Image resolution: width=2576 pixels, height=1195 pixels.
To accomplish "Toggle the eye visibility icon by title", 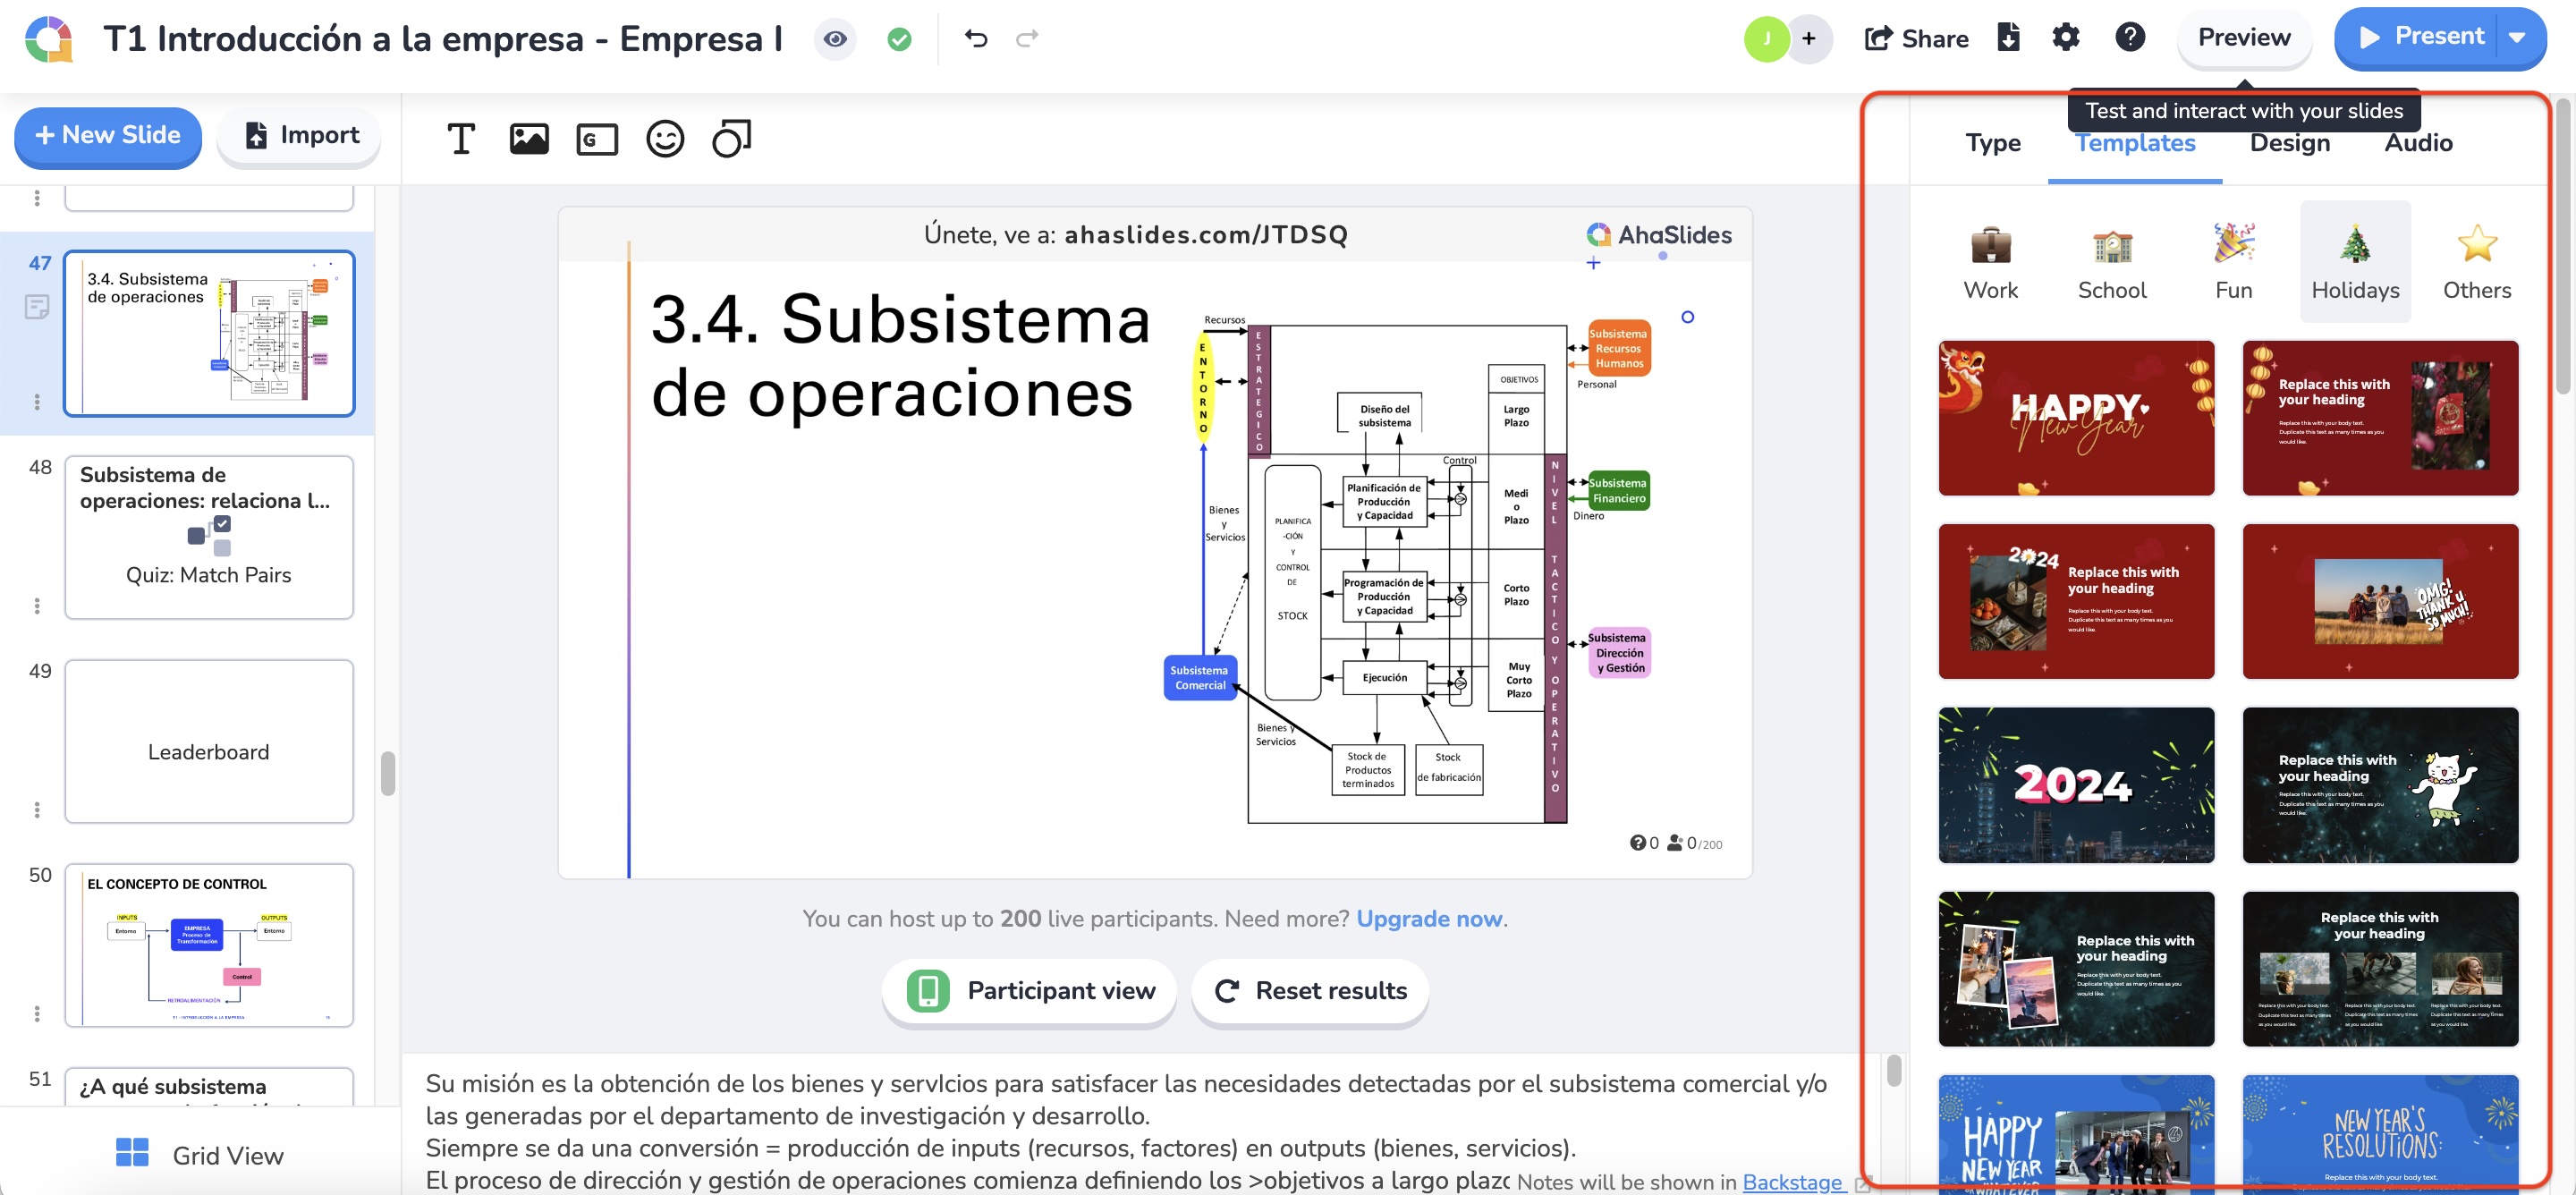I will coord(835,39).
